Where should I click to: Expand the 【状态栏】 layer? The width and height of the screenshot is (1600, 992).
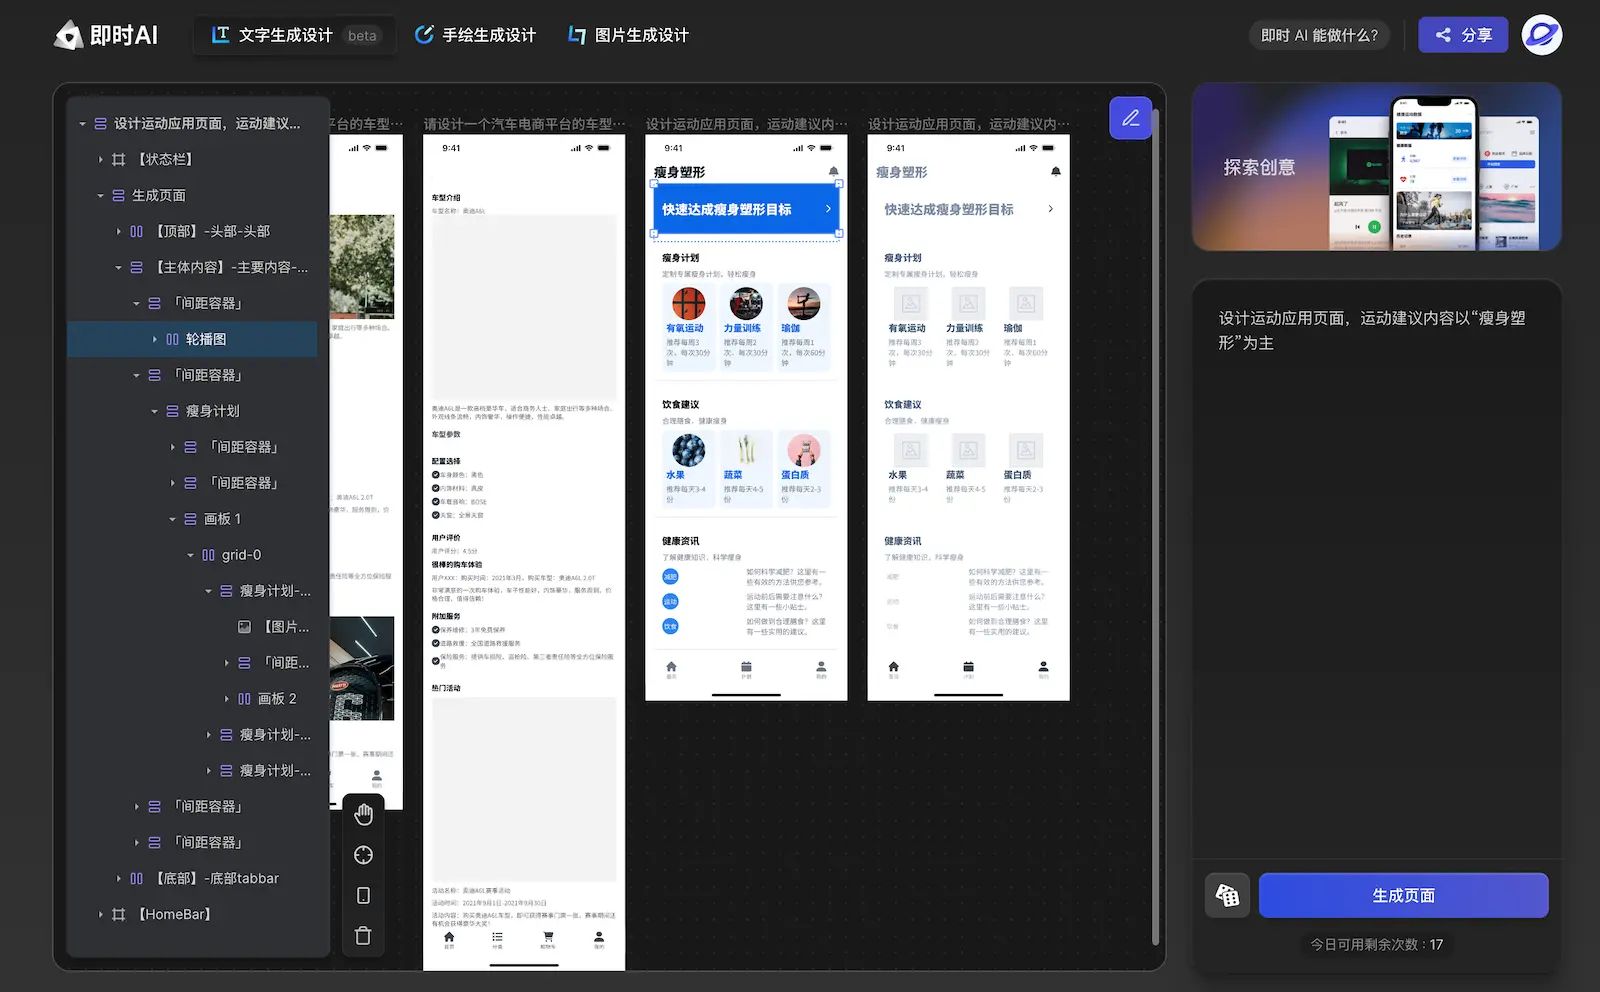(x=101, y=160)
